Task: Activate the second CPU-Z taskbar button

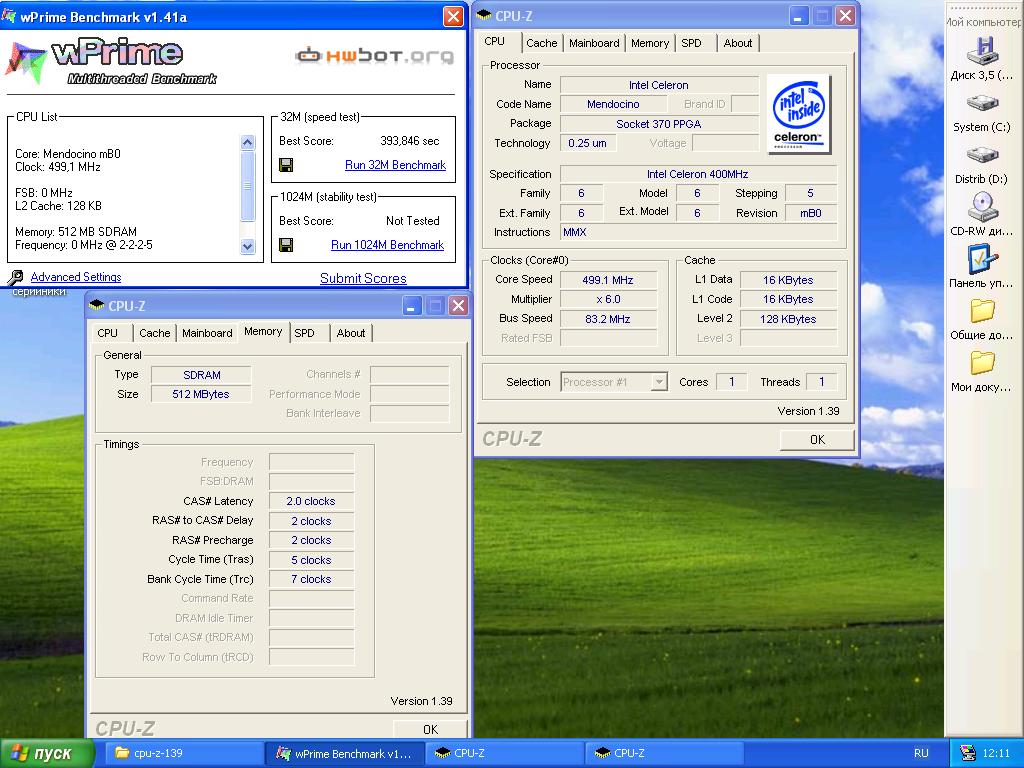Action: click(664, 753)
